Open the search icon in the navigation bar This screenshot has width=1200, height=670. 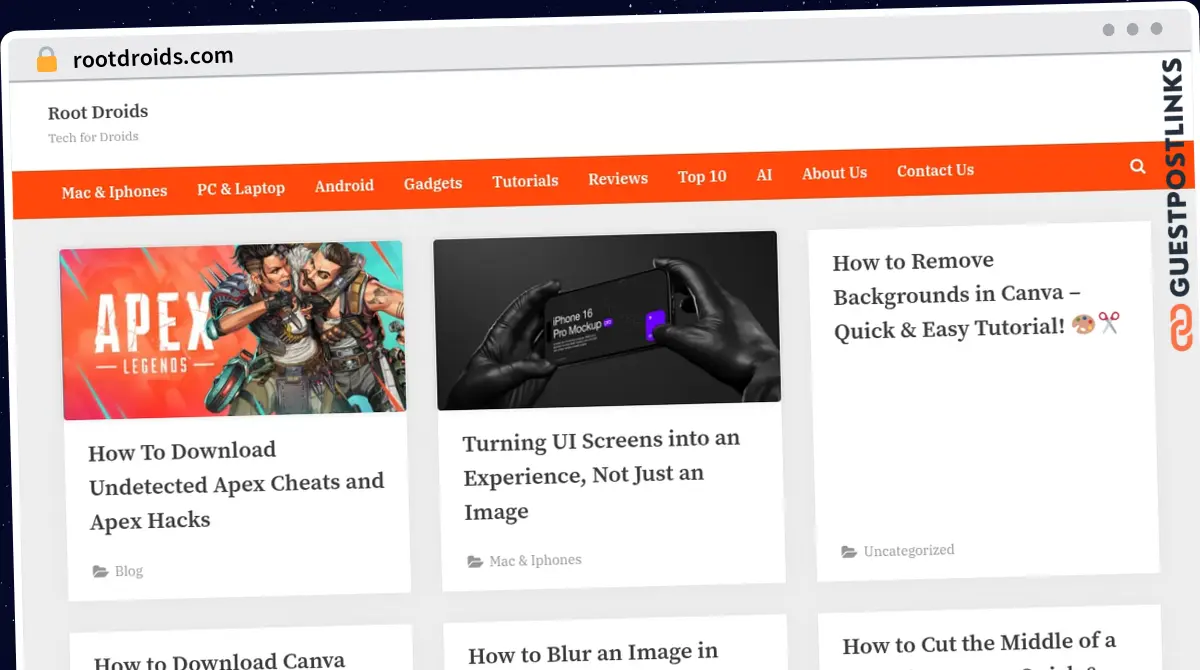pyautogui.click(x=1137, y=166)
